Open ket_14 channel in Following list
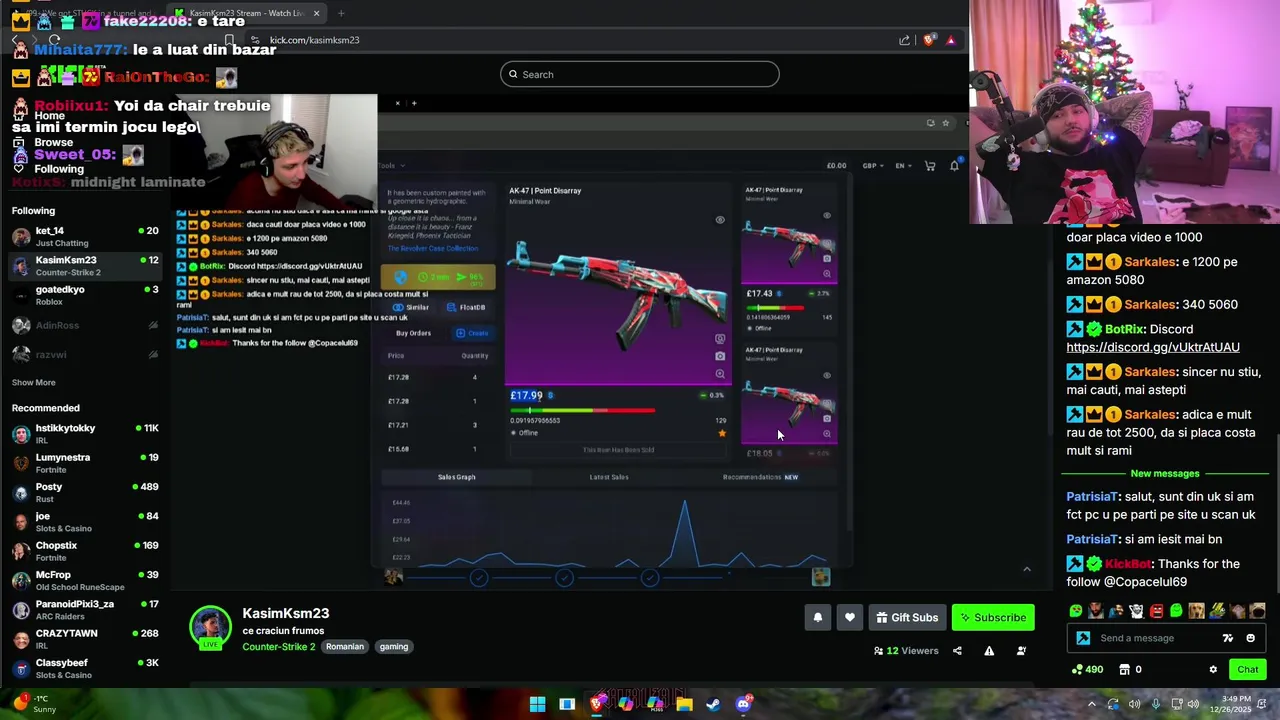This screenshot has height=720, width=1280. pos(85,236)
